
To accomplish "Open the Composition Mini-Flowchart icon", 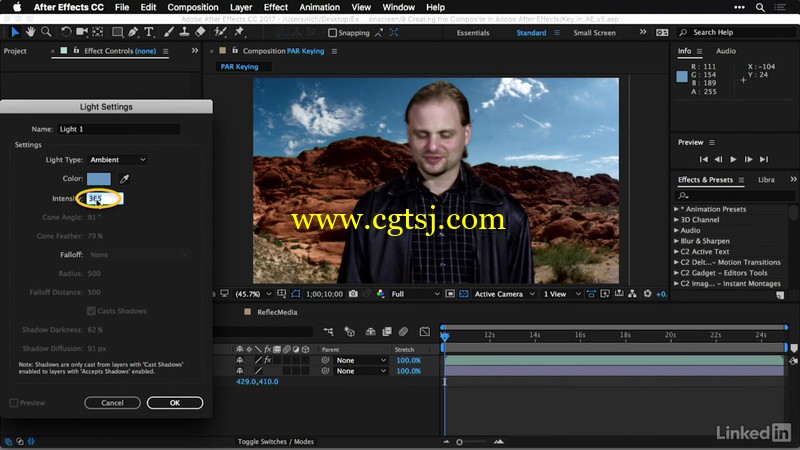I will click(x=328, y=332).
